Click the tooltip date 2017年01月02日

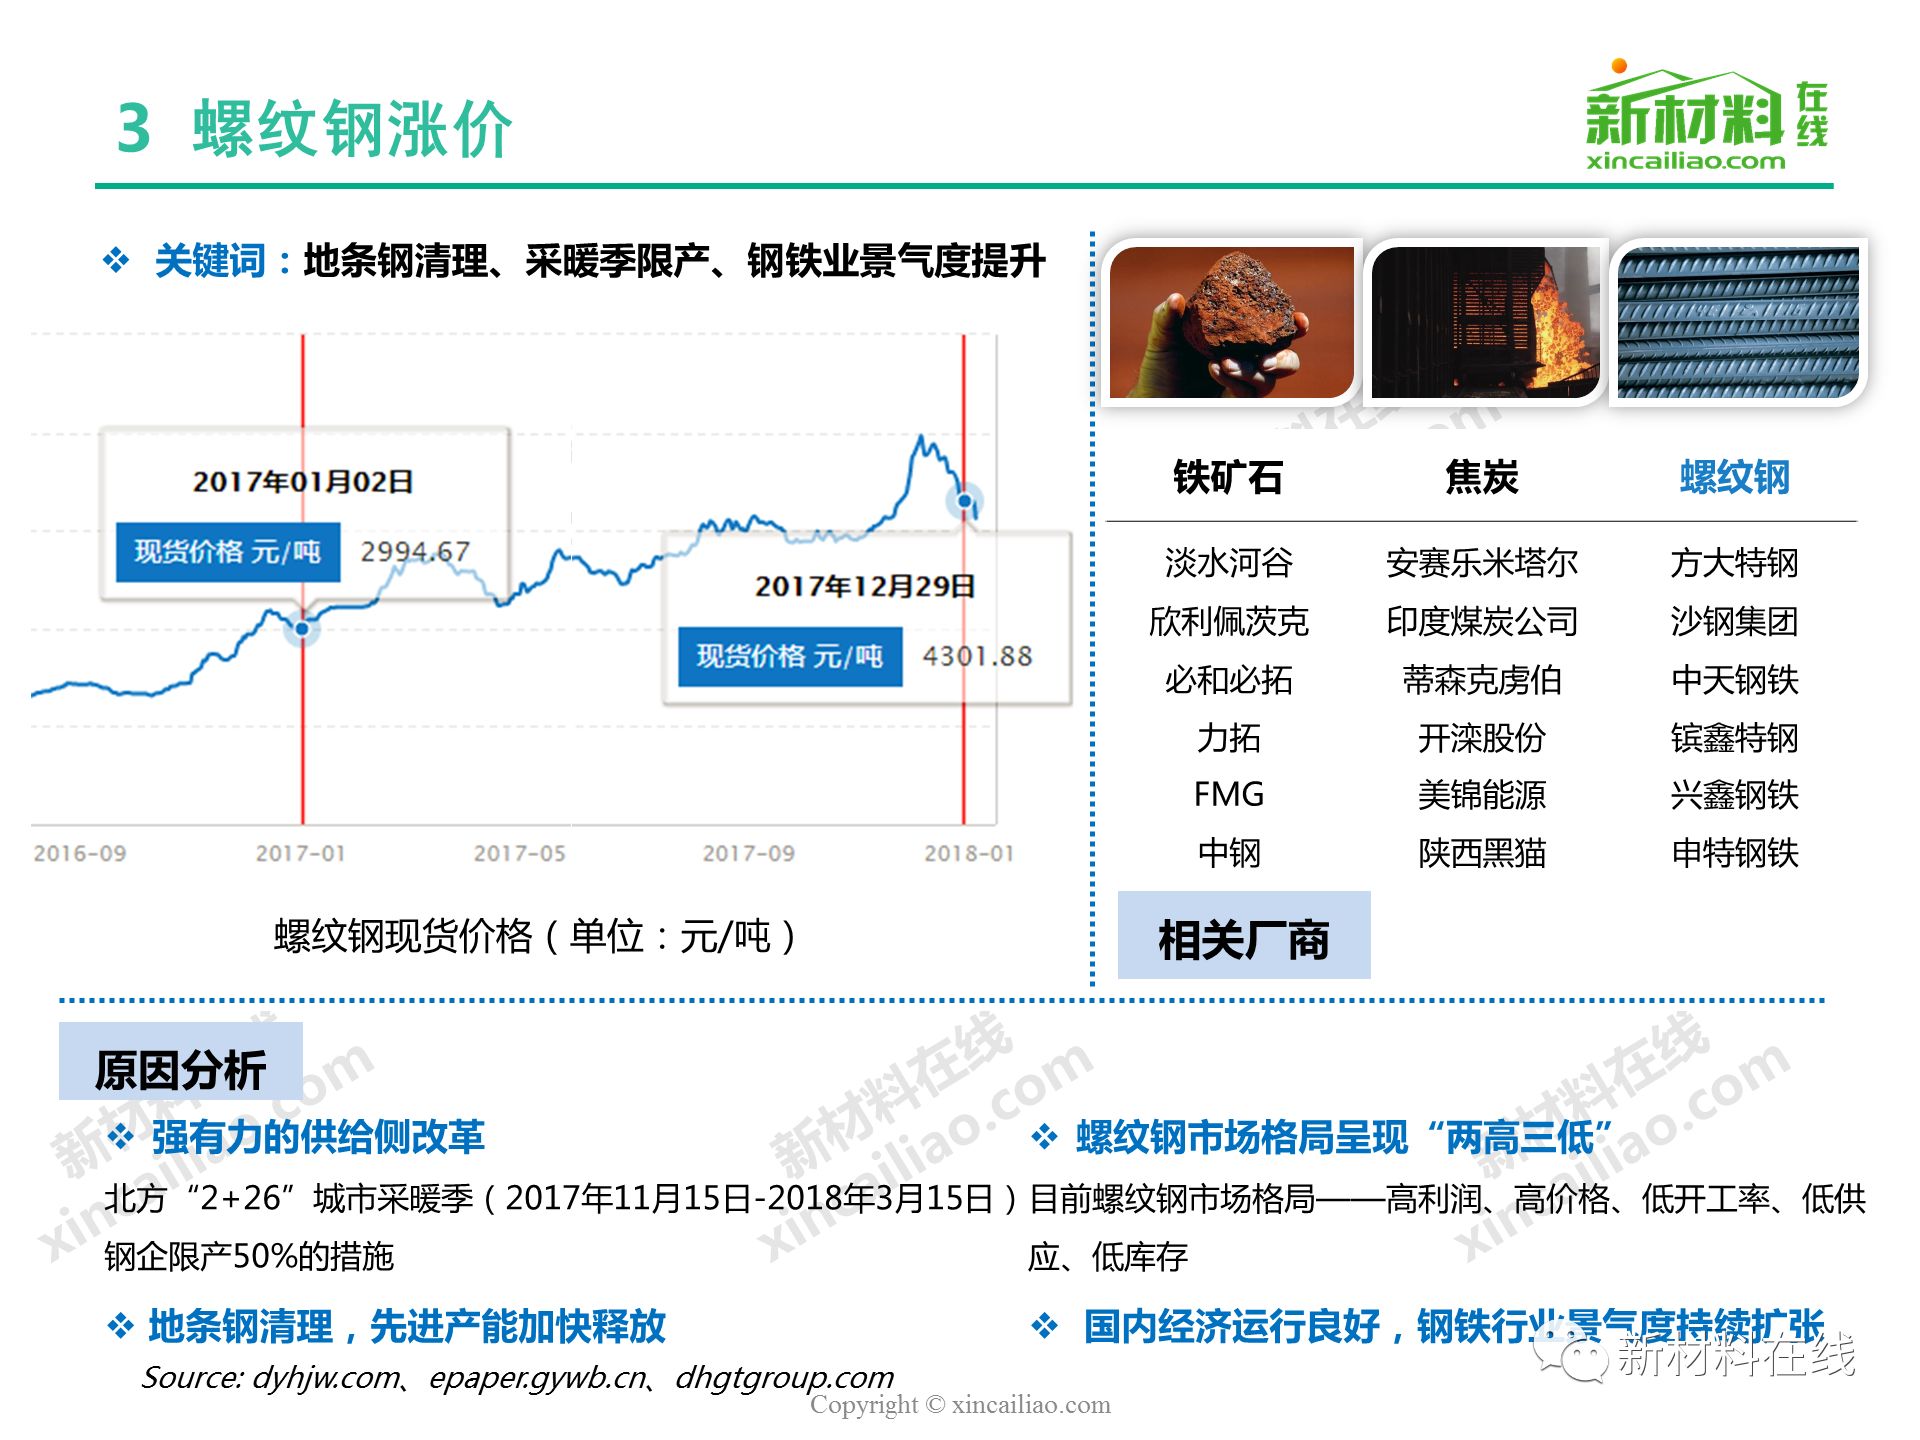point(303,481)
